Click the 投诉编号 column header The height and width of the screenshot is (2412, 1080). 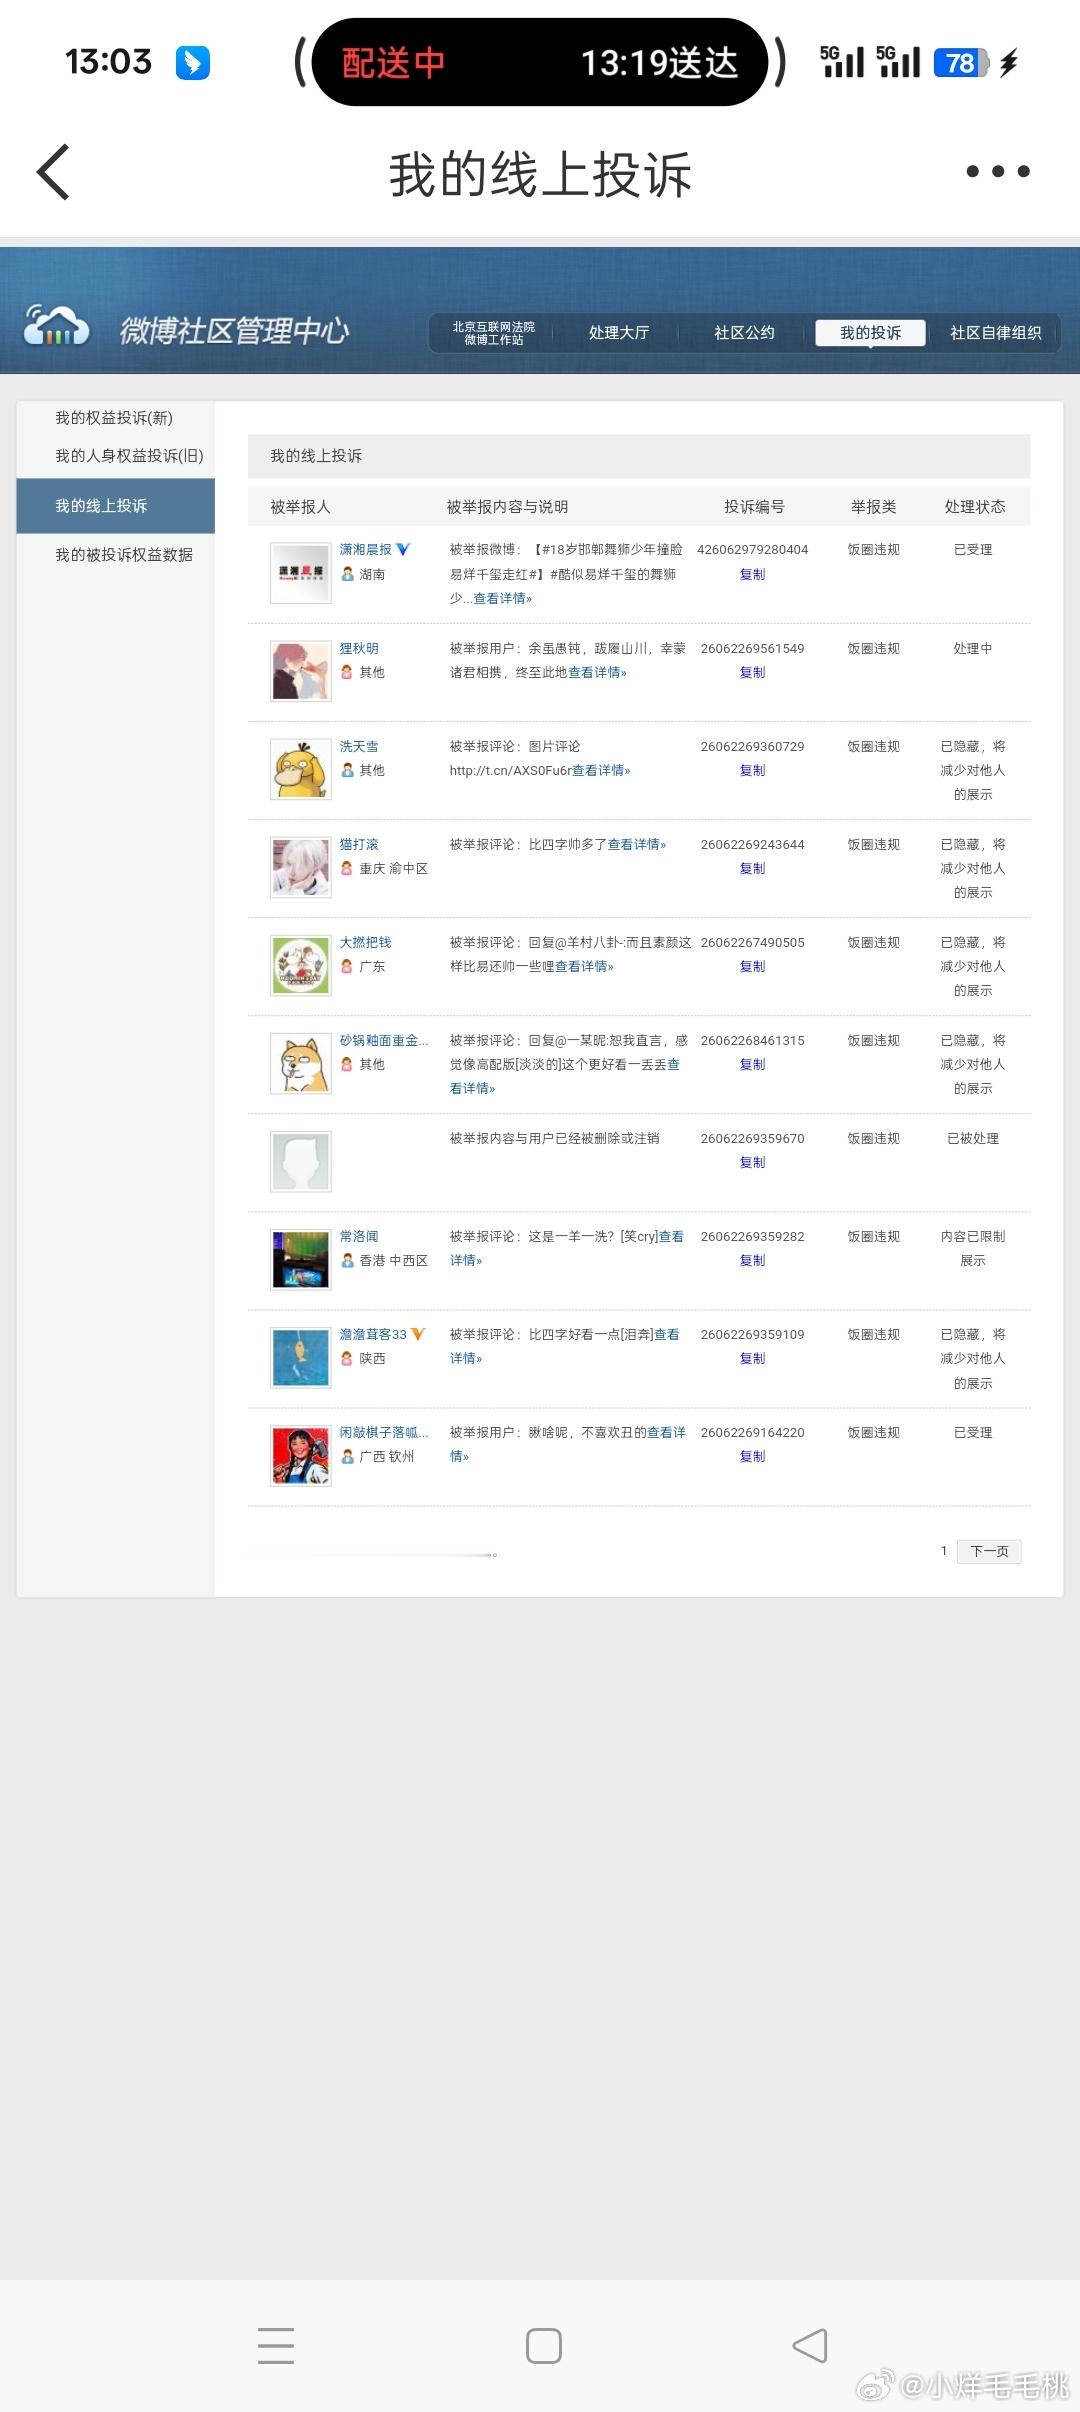pyautogui.click(x=754, y=507)
